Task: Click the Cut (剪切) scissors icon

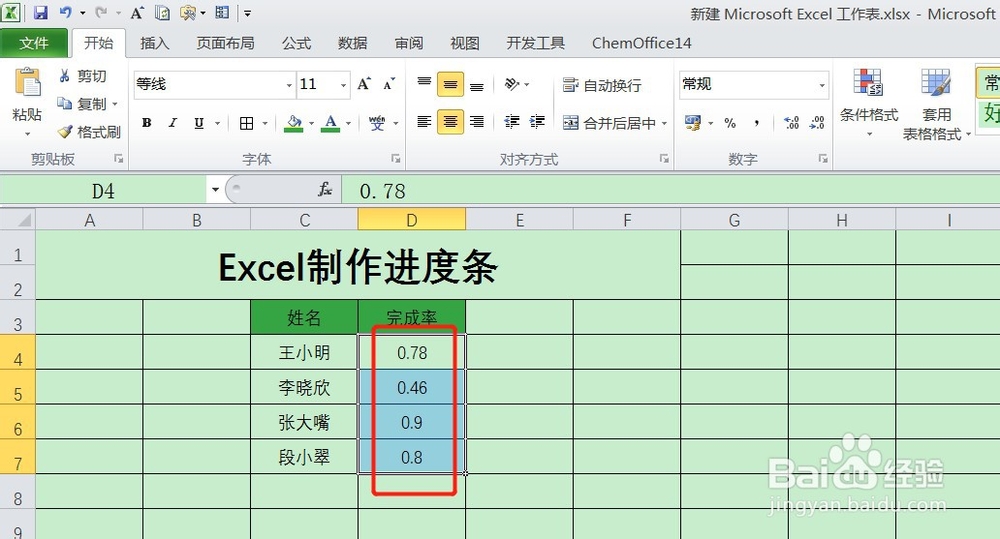Action: pyautogui.click(x=64, y=76)
